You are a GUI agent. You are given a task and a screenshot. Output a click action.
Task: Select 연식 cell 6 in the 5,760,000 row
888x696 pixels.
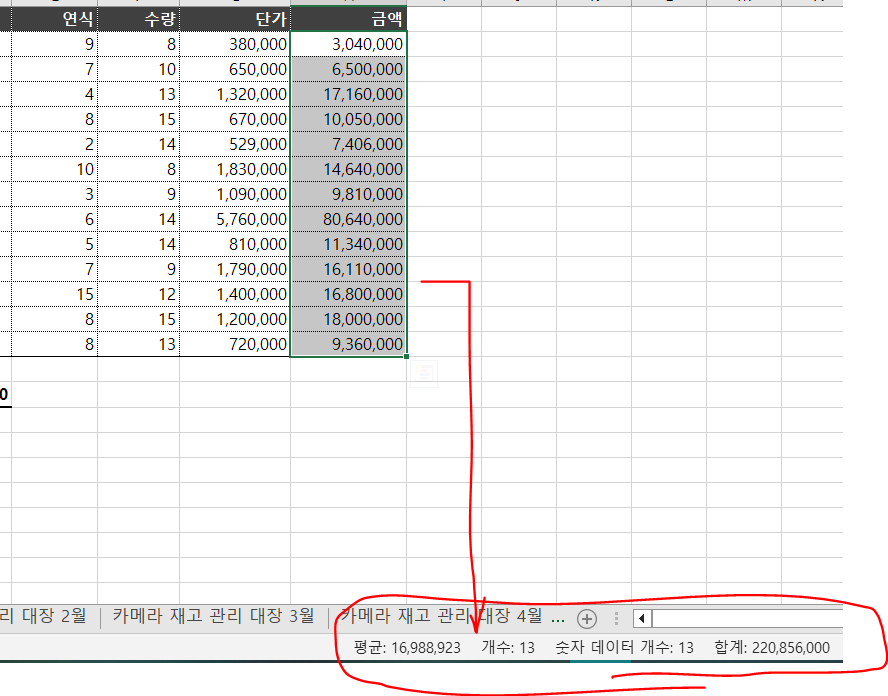point(54,219)
